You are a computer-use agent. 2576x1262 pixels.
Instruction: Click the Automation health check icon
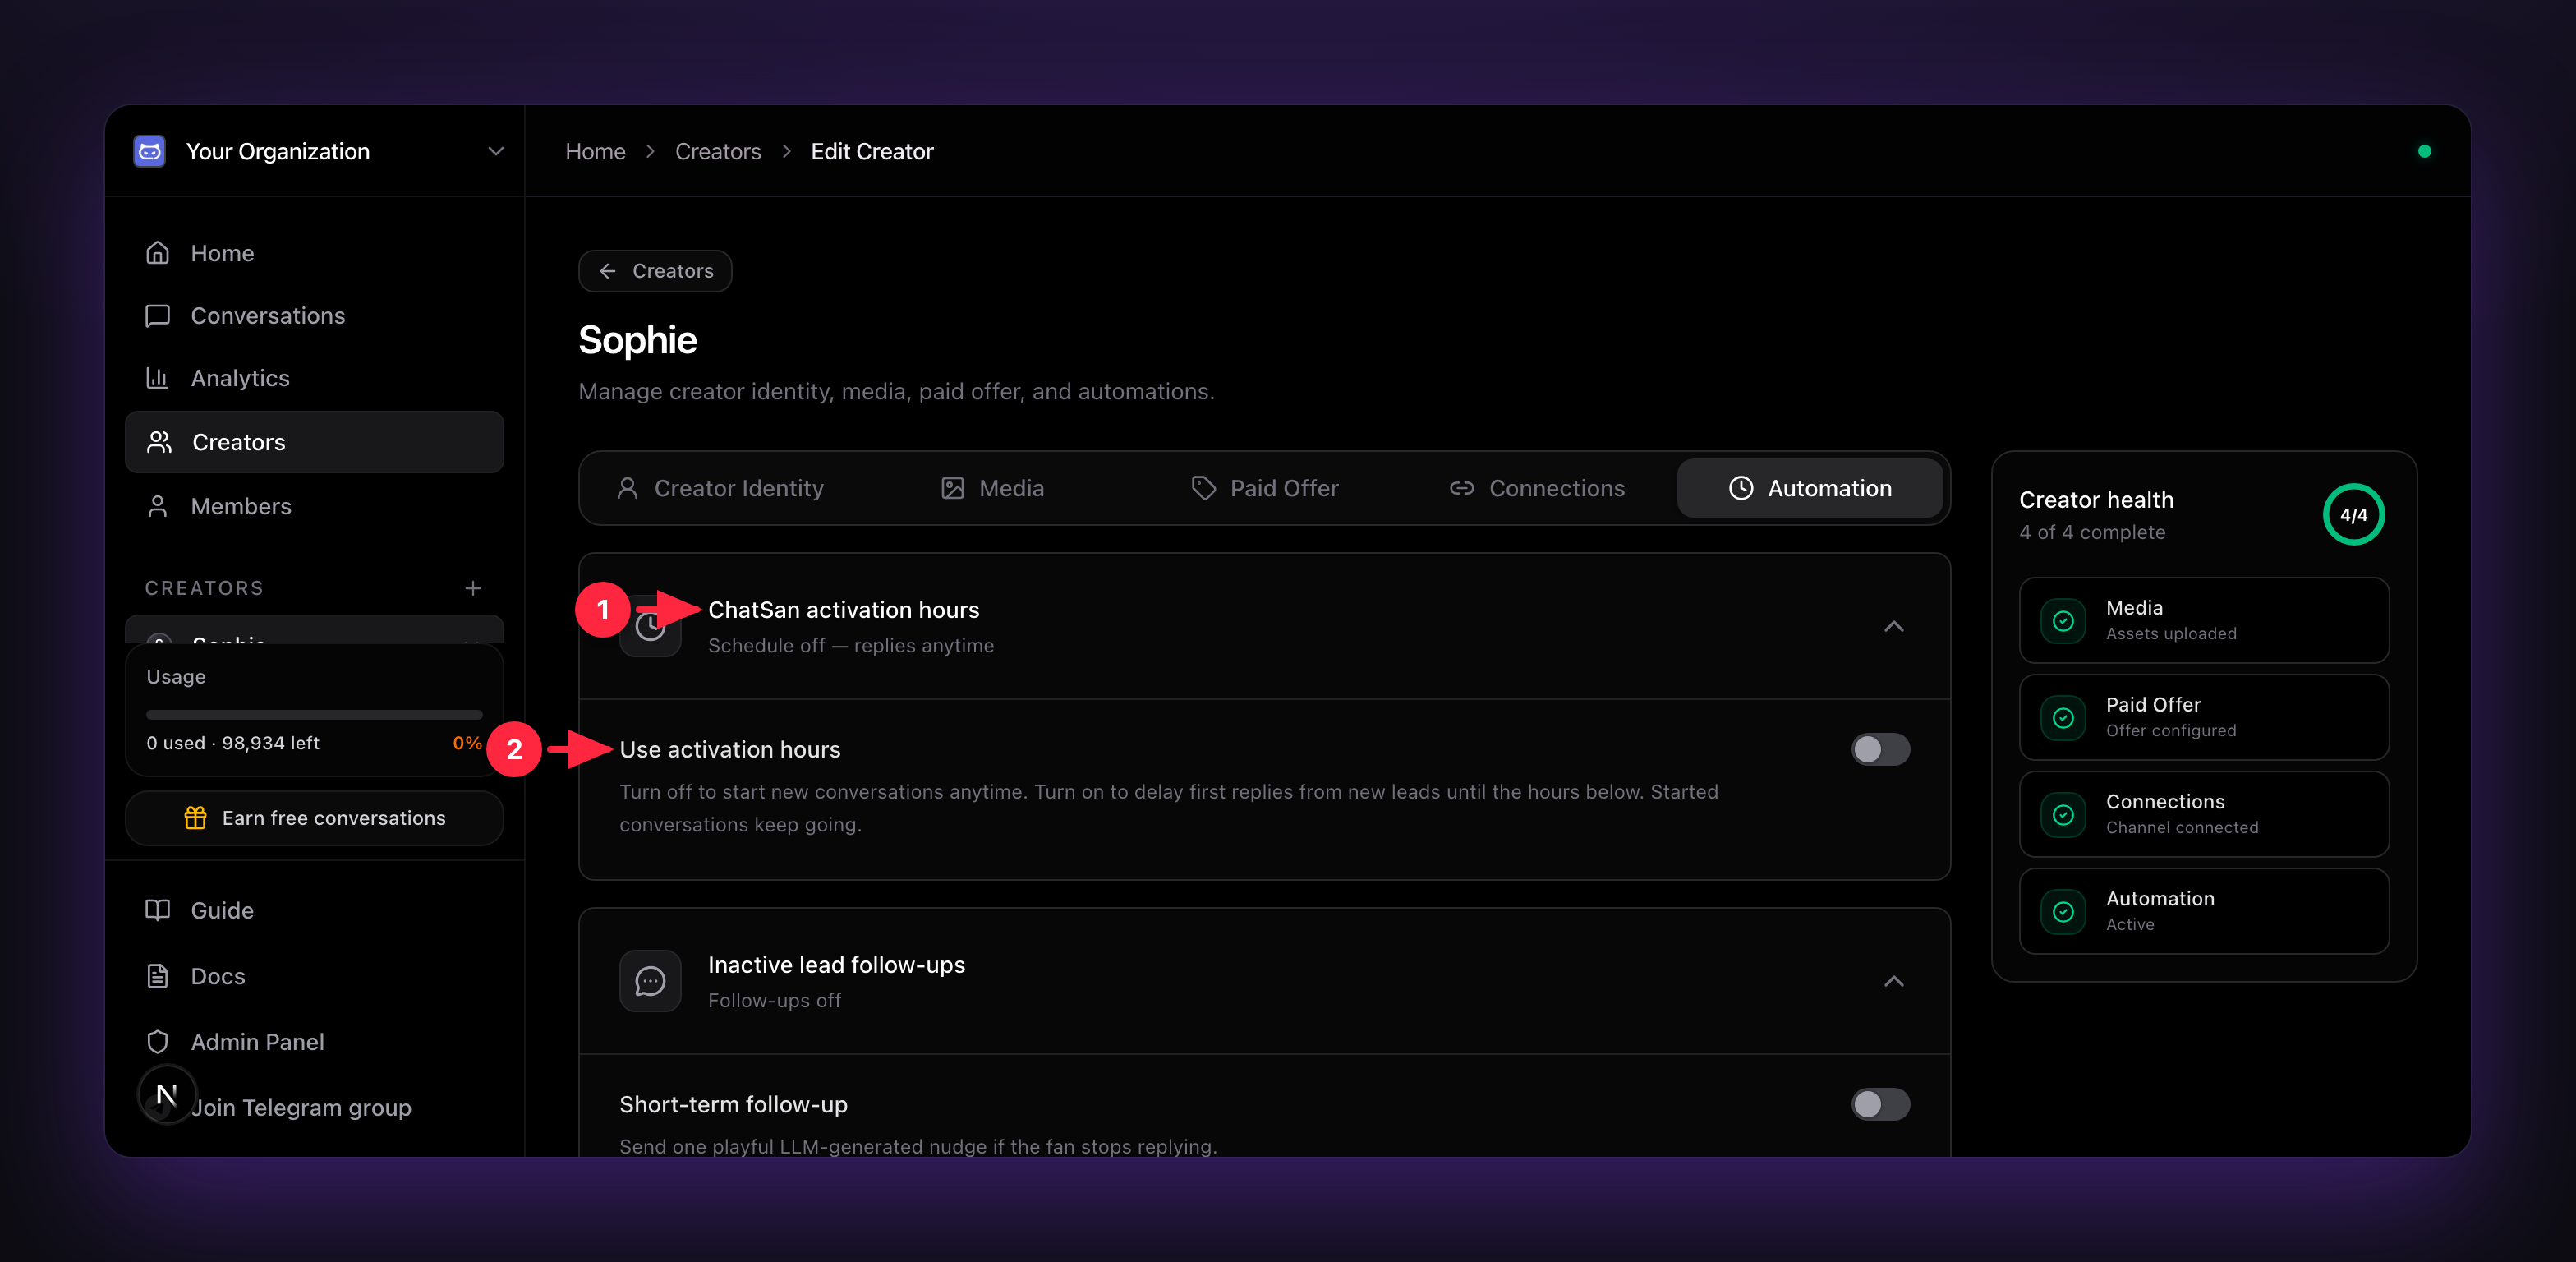click(x=2063, y=912)
